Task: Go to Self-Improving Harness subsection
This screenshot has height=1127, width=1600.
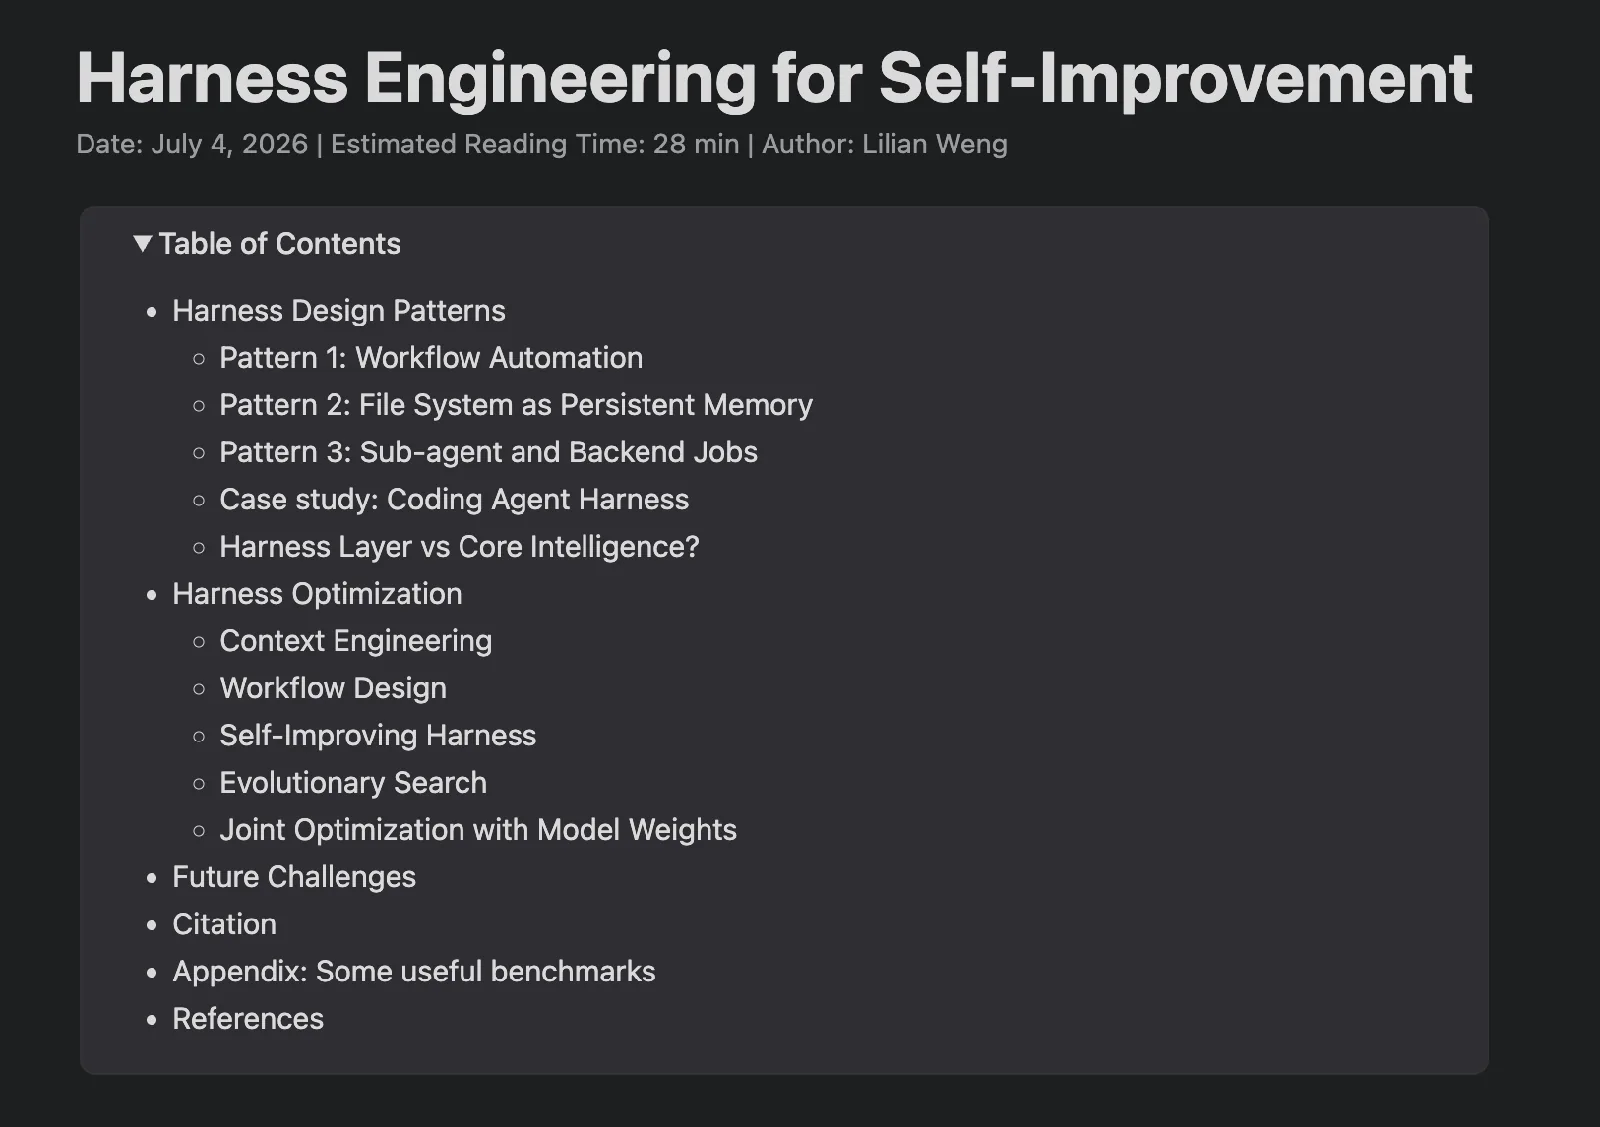Action: click(377, 735)
